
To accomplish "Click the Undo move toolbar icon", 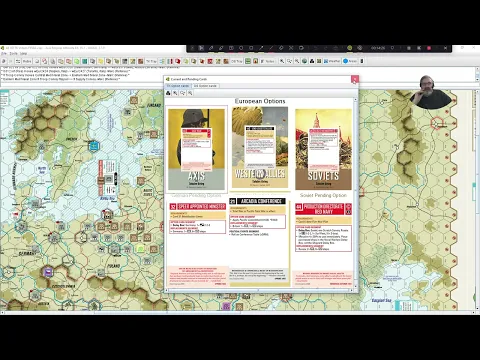I will (x=4, y=61).
